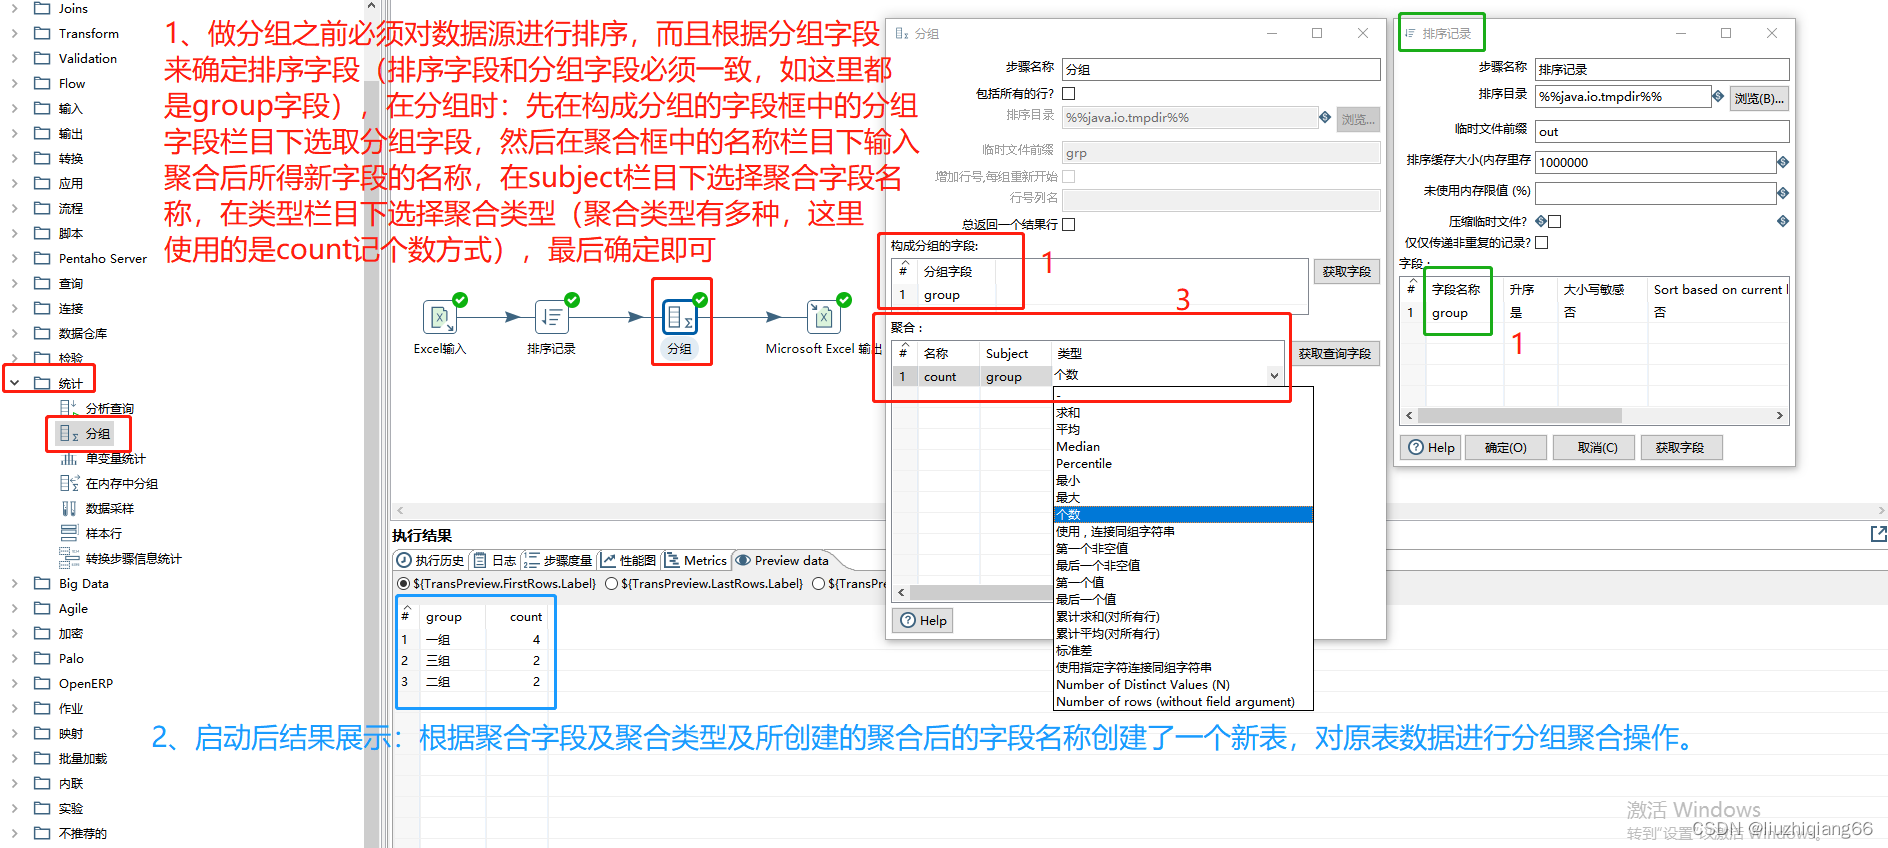Click 确定(O) in 排序记录 dialog
Screen dimensions: 1888x848
click(1505, 447)
